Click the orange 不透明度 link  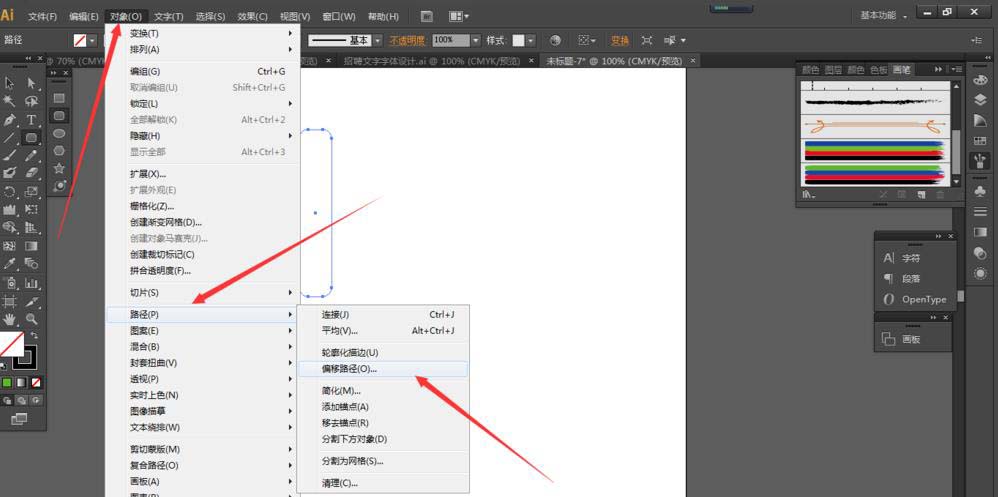tap(407, 40)
